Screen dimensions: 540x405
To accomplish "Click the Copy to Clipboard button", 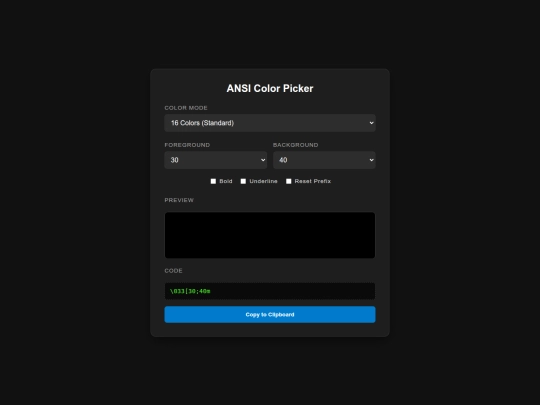I will (x=270, y=314).
